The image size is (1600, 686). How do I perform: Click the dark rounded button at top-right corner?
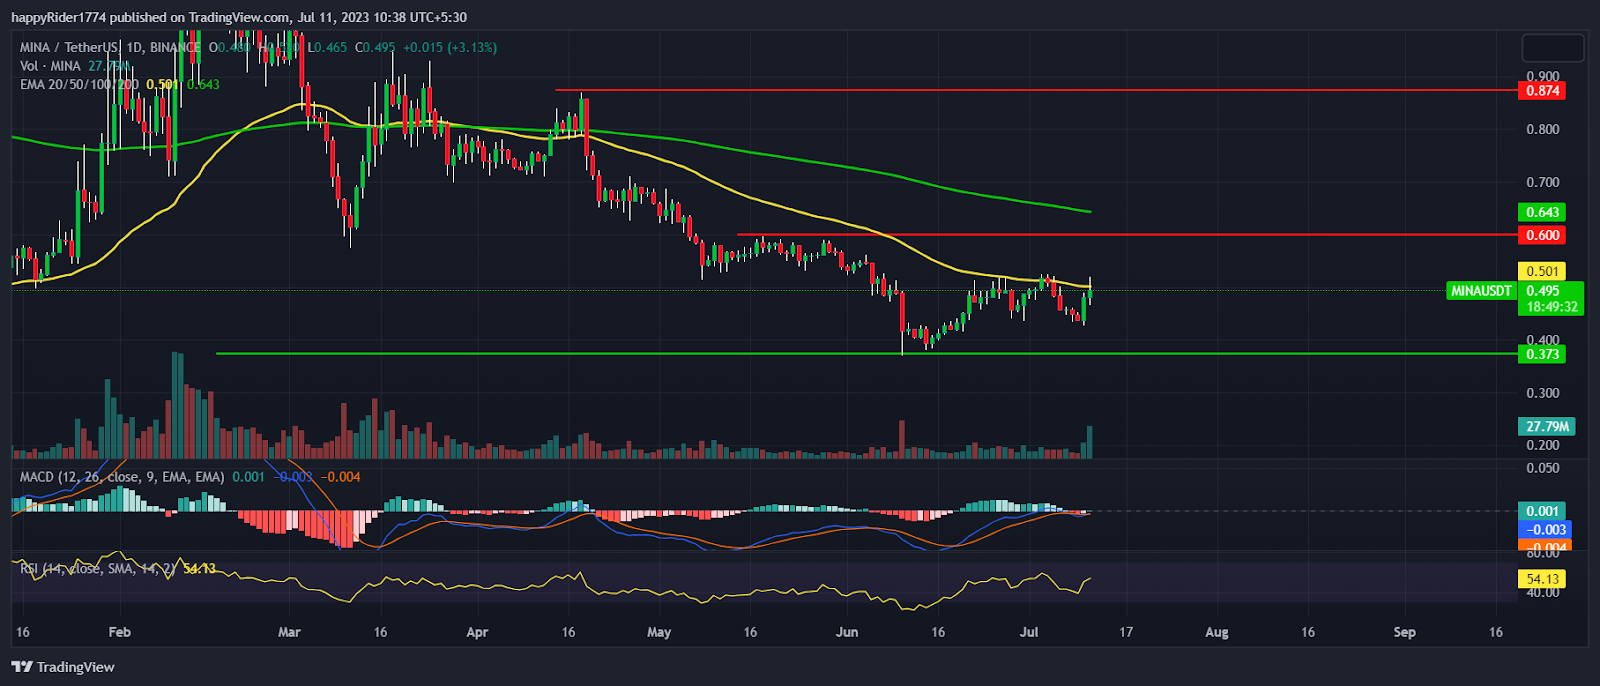click(1552, 47)
